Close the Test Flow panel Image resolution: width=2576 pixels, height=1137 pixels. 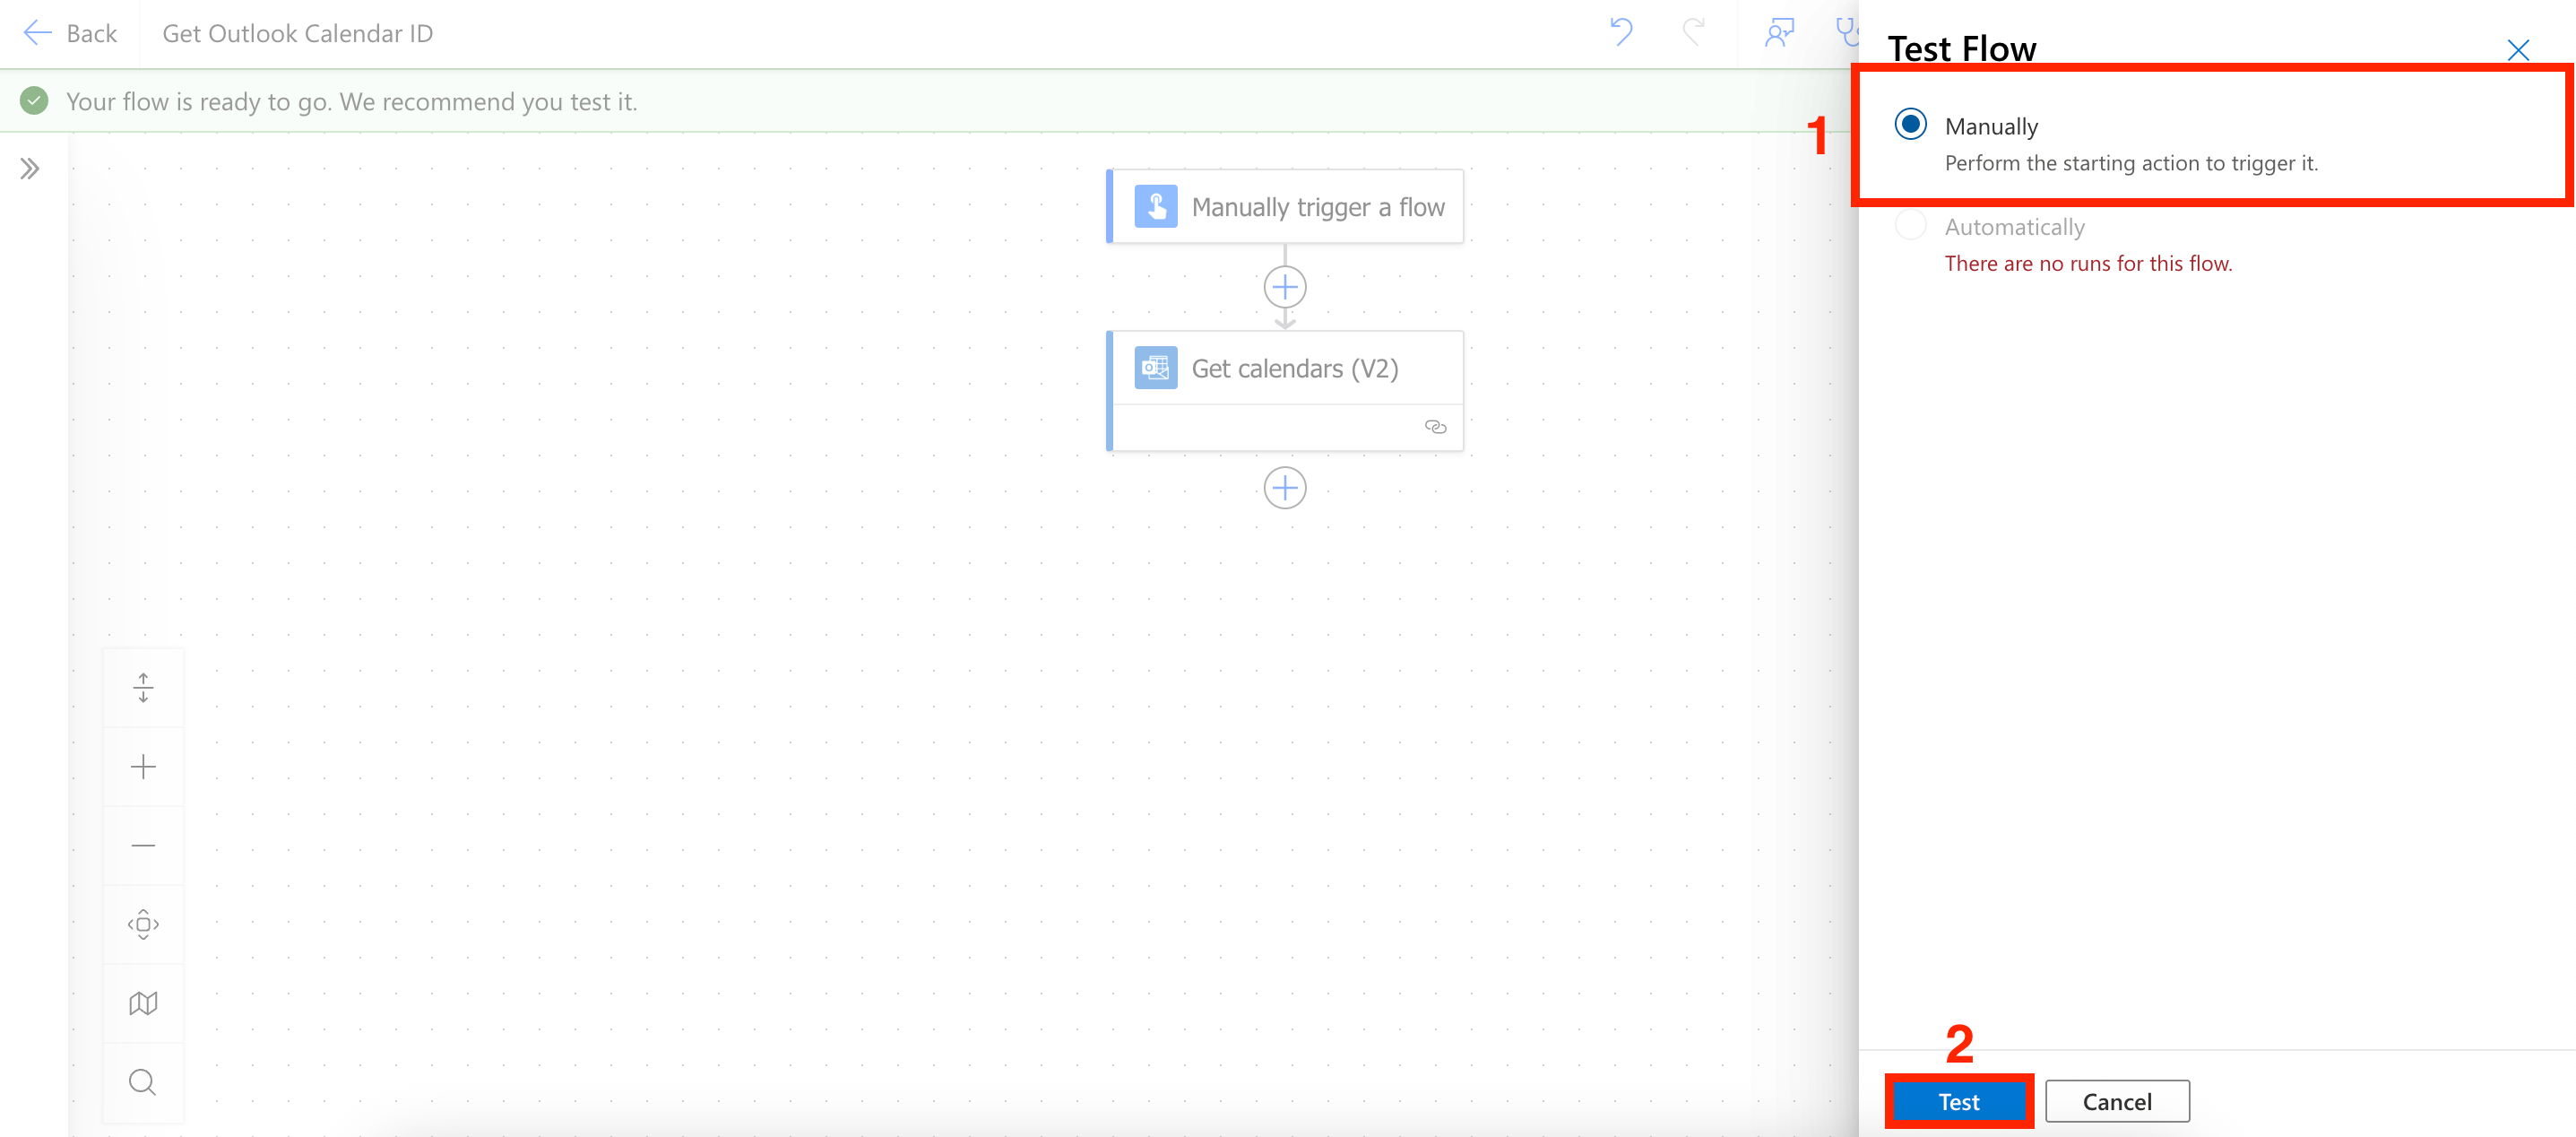click(2517, 50)
